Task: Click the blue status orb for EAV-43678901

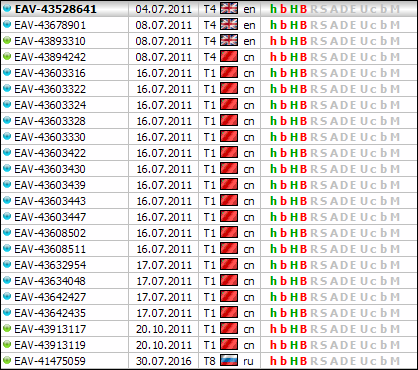Action: click(x=7, y=25)
